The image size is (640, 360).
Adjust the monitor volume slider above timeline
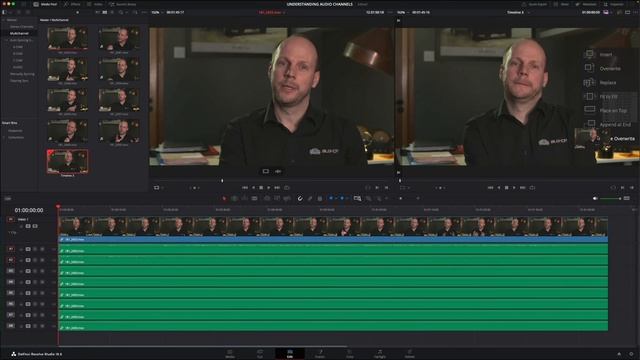(610, 198)
